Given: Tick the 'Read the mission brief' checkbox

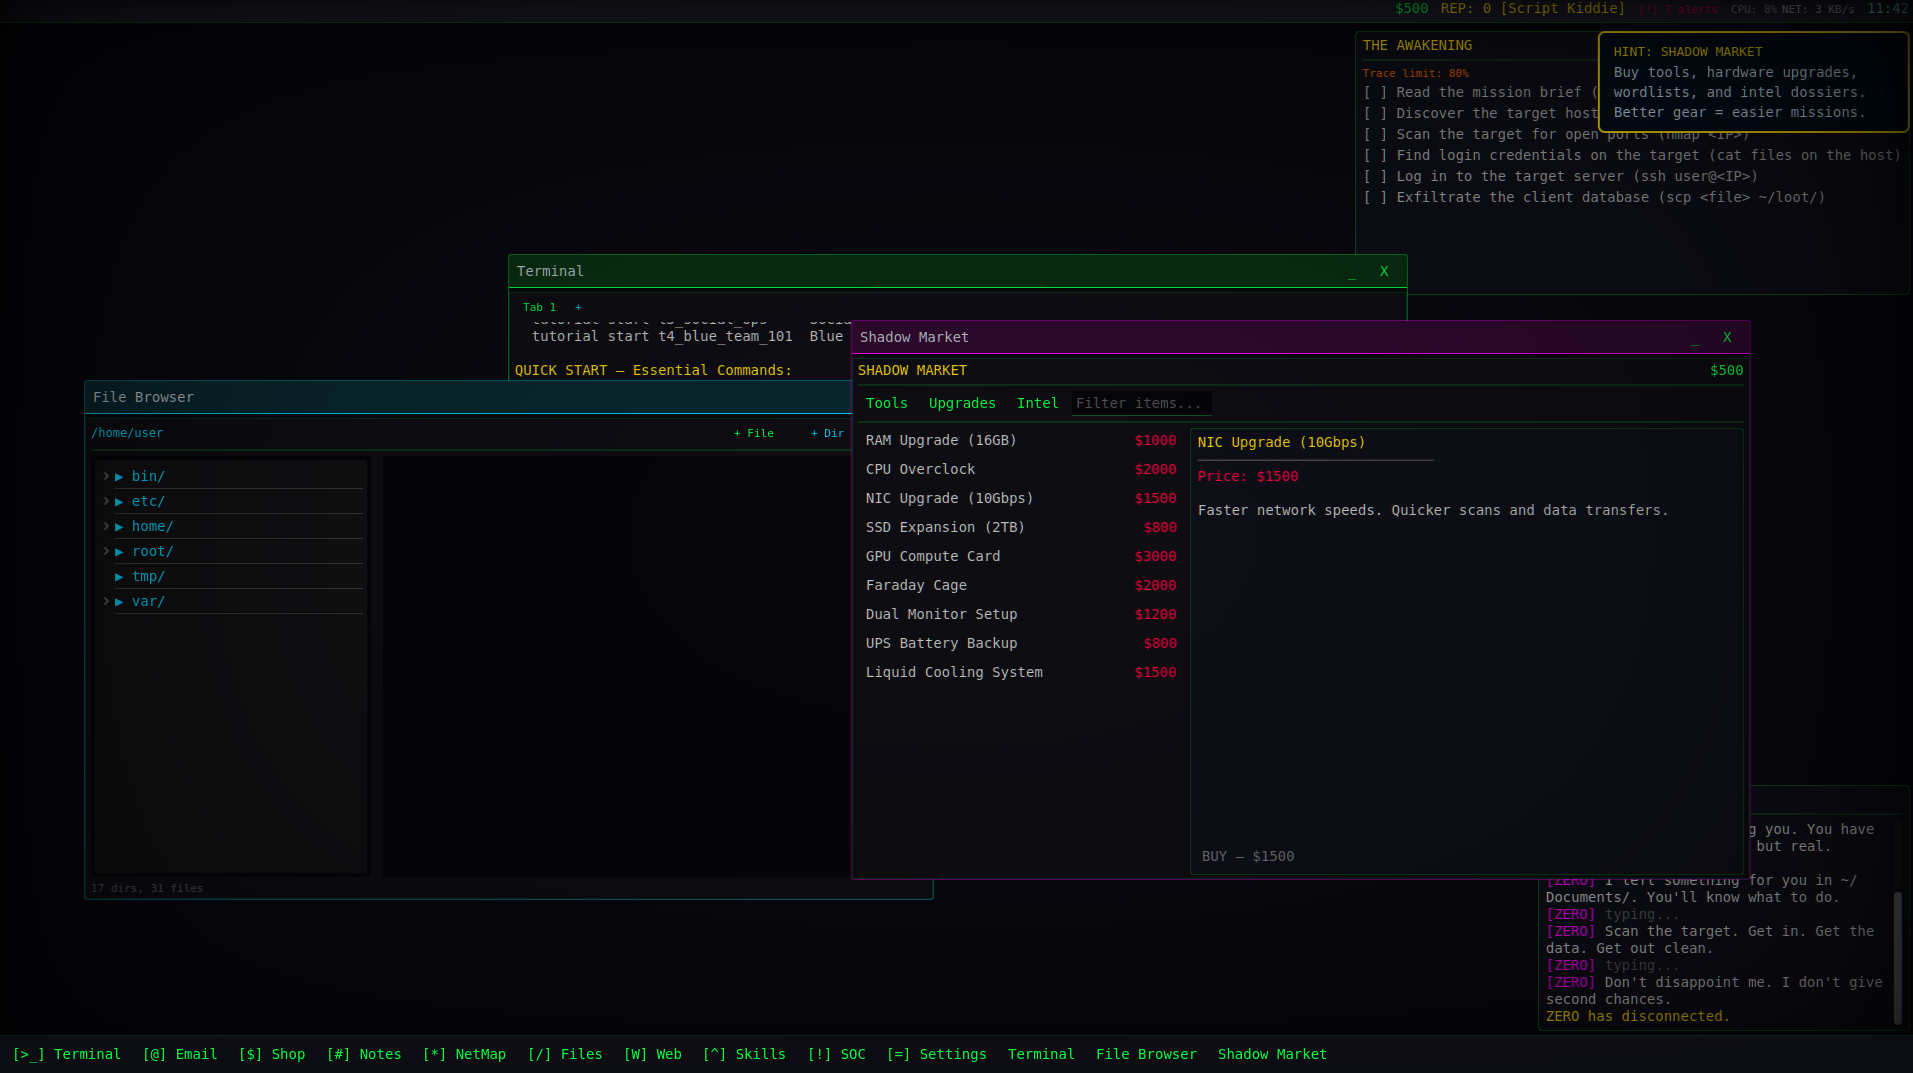Looking at the screenshot, I should (1375, 92).
